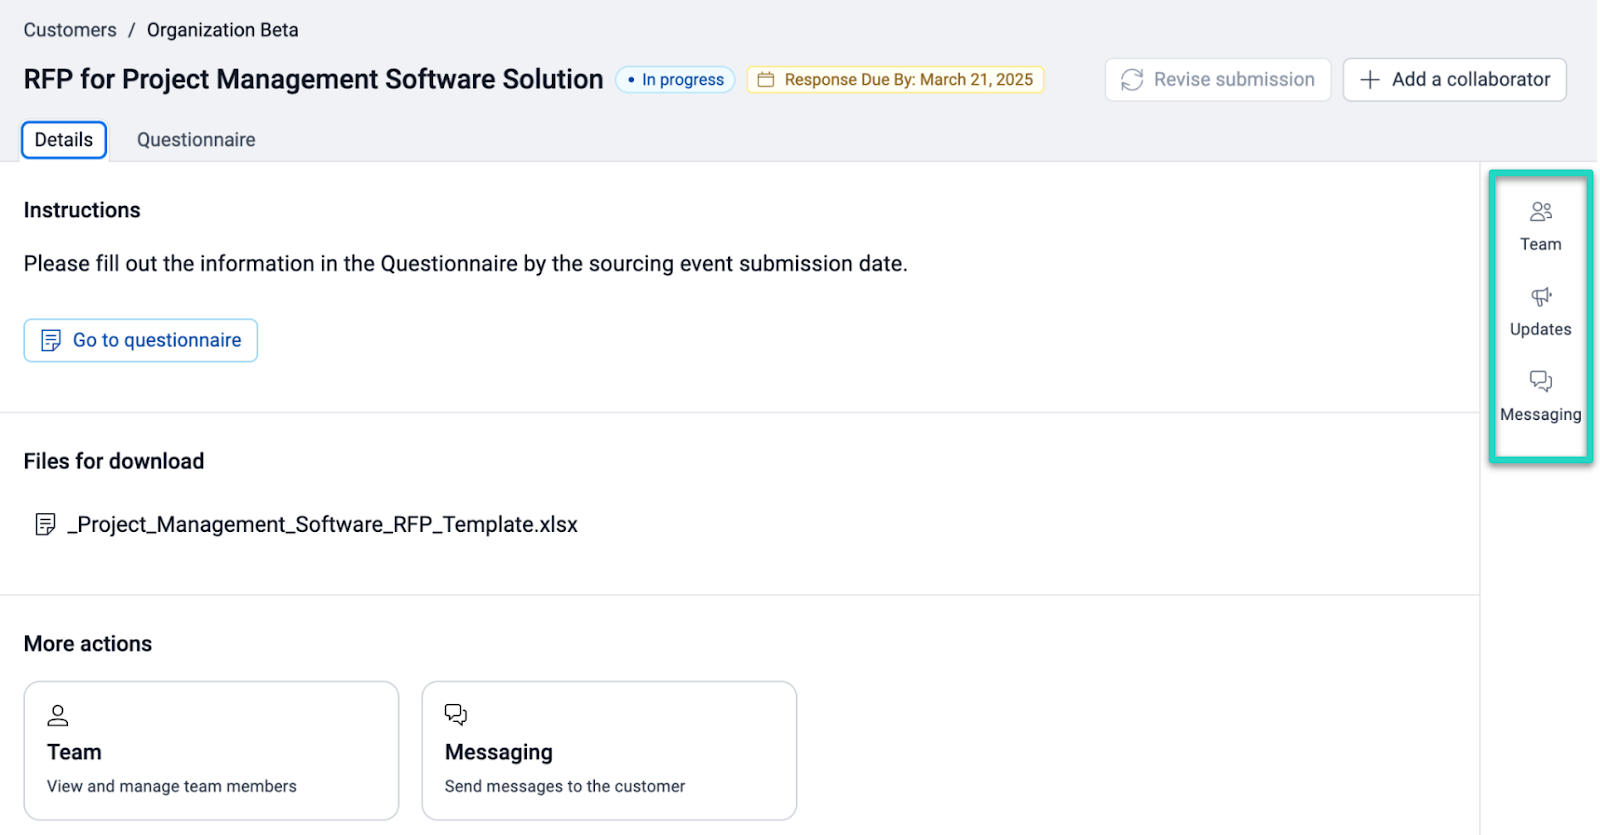
Task: Select the Details tab
Action: pos(64,140)
